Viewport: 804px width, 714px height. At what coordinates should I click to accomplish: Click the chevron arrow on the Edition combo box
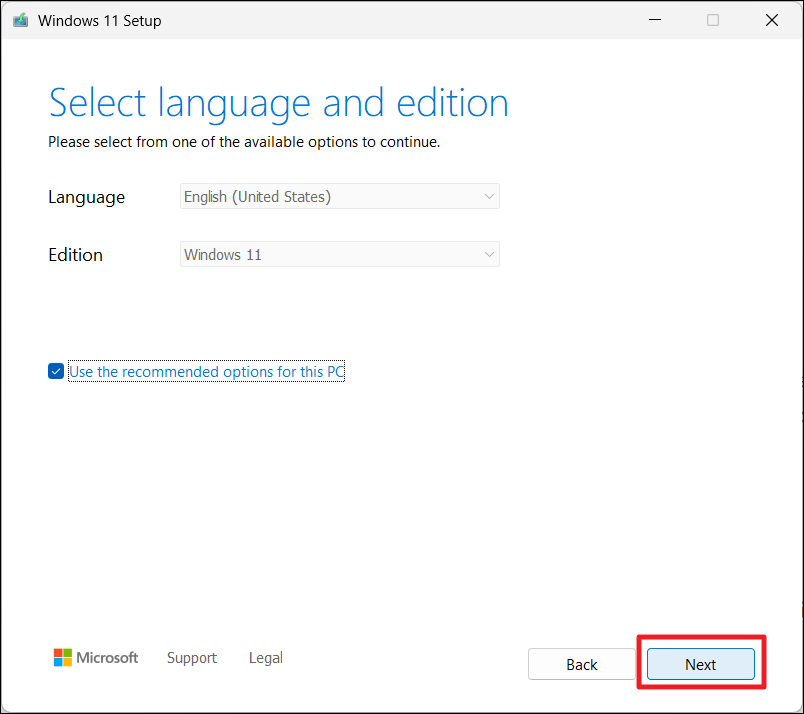tap(489, 255)
